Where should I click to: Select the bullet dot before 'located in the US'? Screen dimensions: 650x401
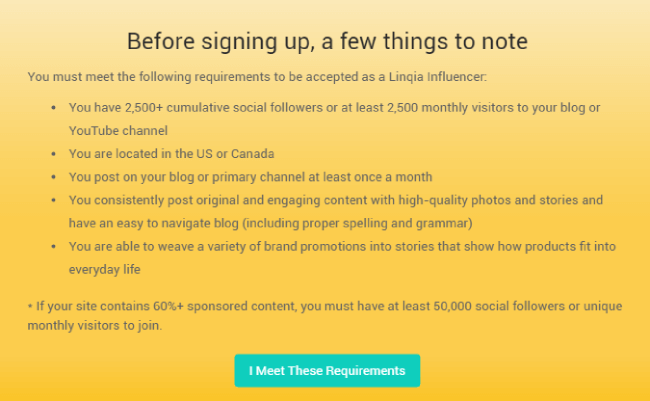[53, 154]
